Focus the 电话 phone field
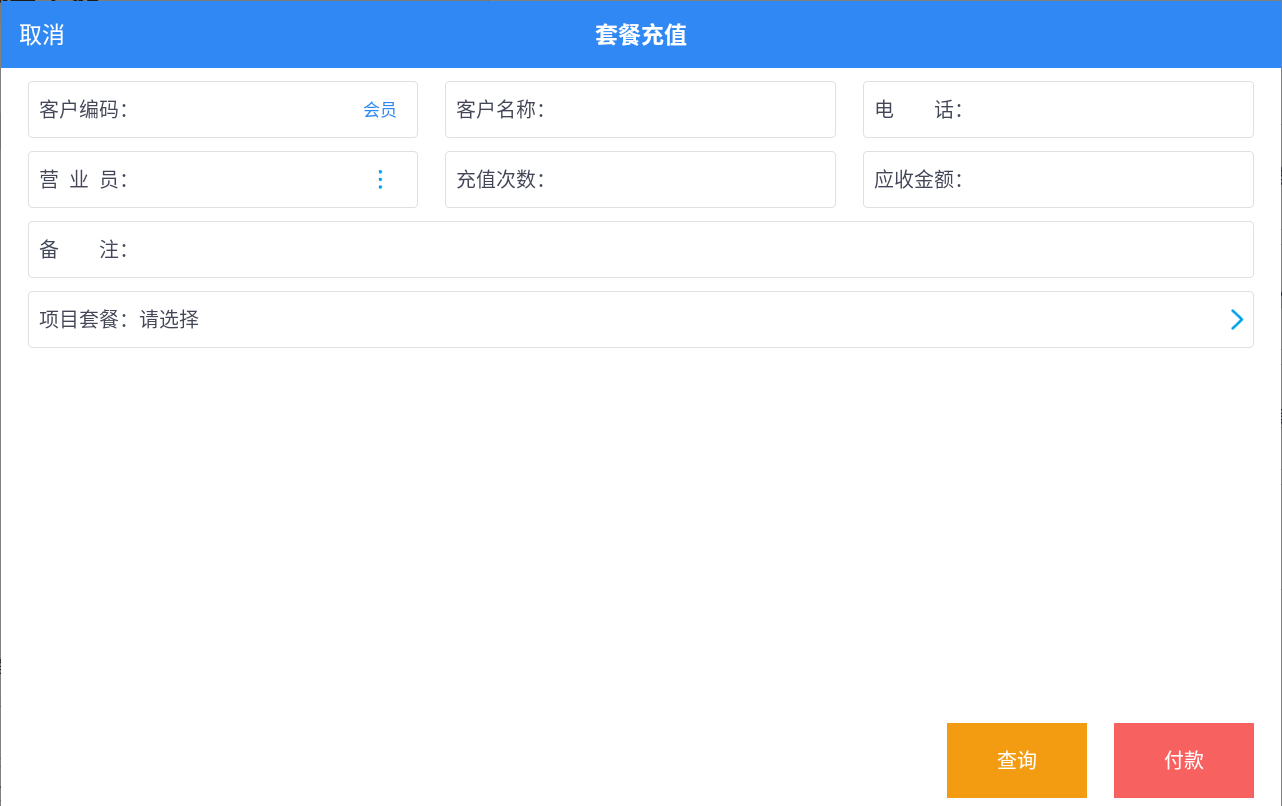Viewport: 1282px width, 806px height. pos(1058,110)
